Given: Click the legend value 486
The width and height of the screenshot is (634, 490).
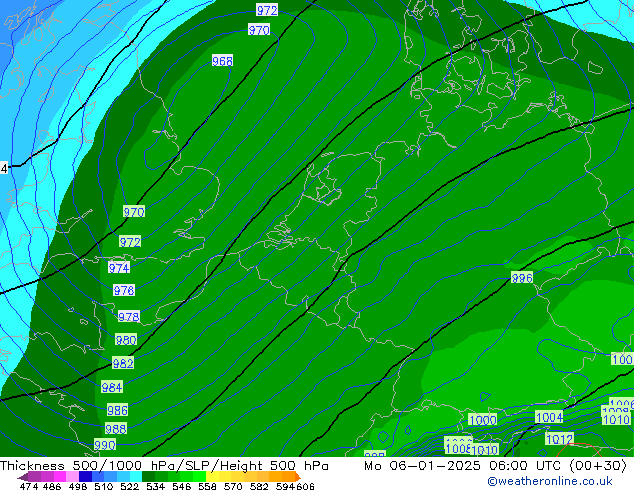Looking at the screenshot, I should coord(52,486).
